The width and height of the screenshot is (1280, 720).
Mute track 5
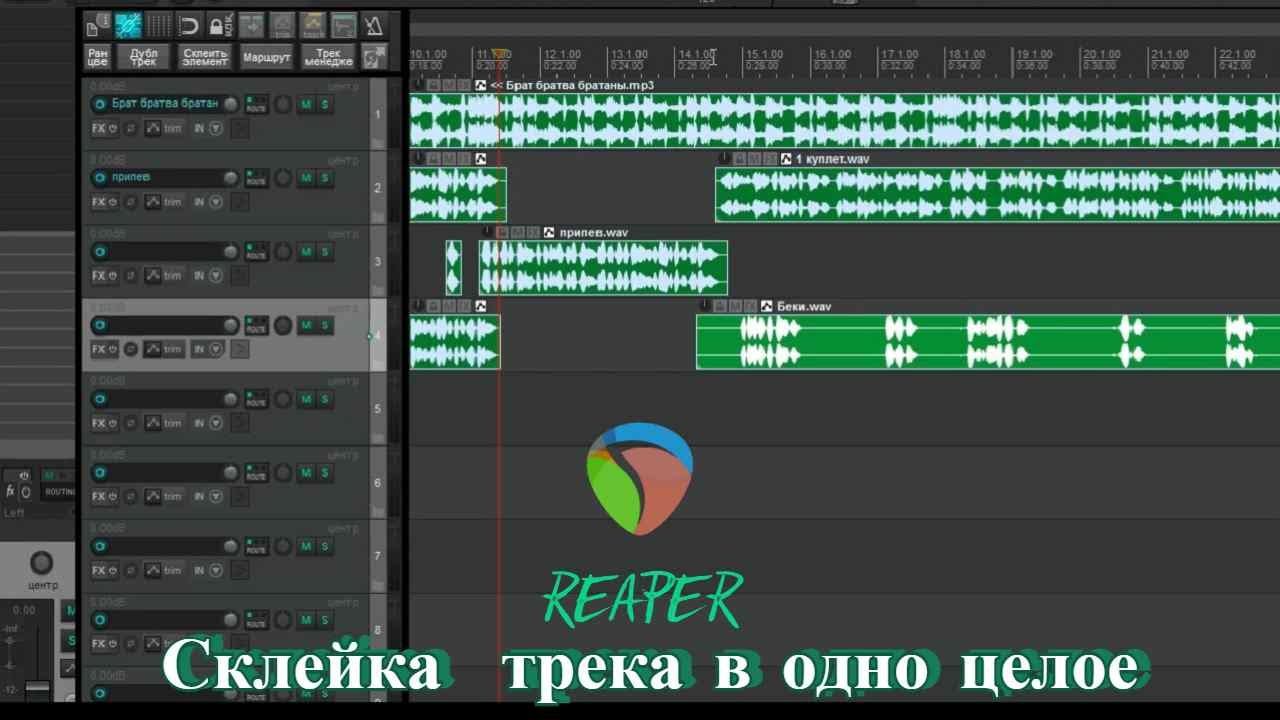click(306, 399)
